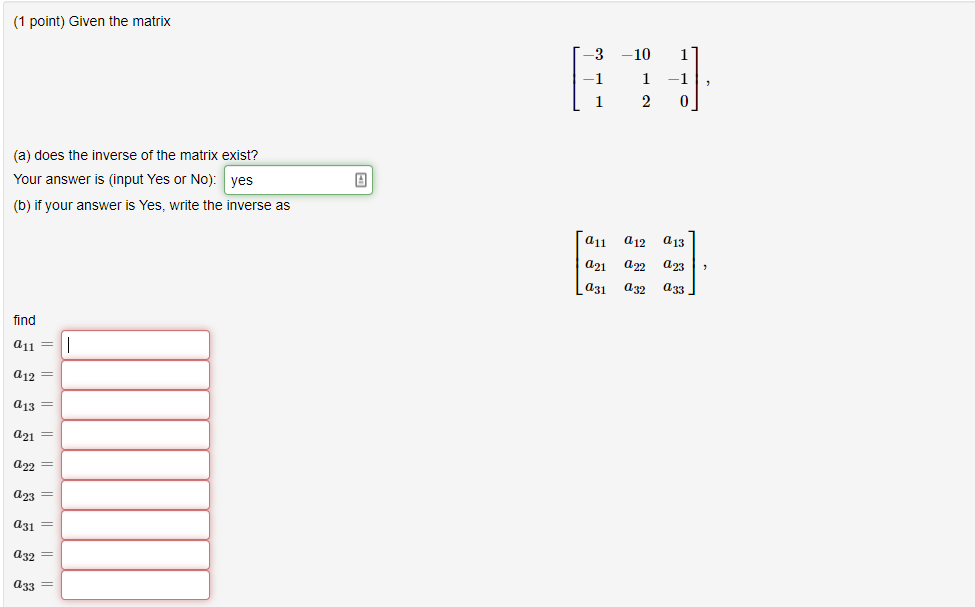Click the a12 answer input box
975x607 pixels.
134,374
